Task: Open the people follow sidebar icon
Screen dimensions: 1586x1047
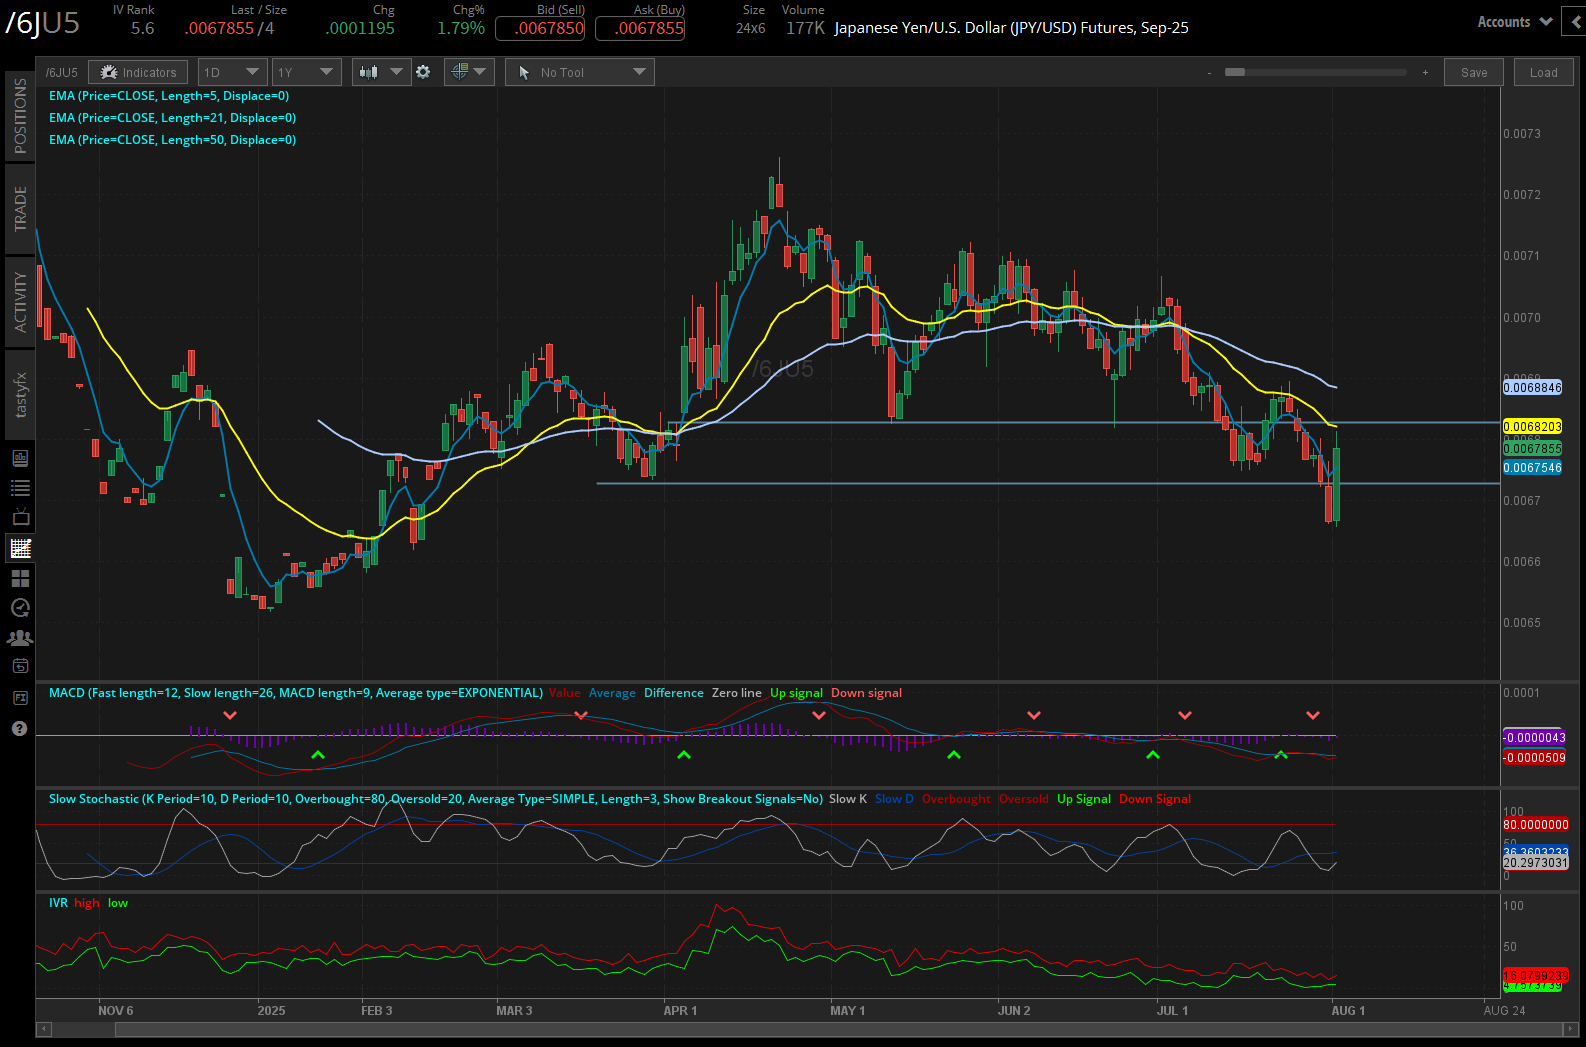Action: [20, 637]
